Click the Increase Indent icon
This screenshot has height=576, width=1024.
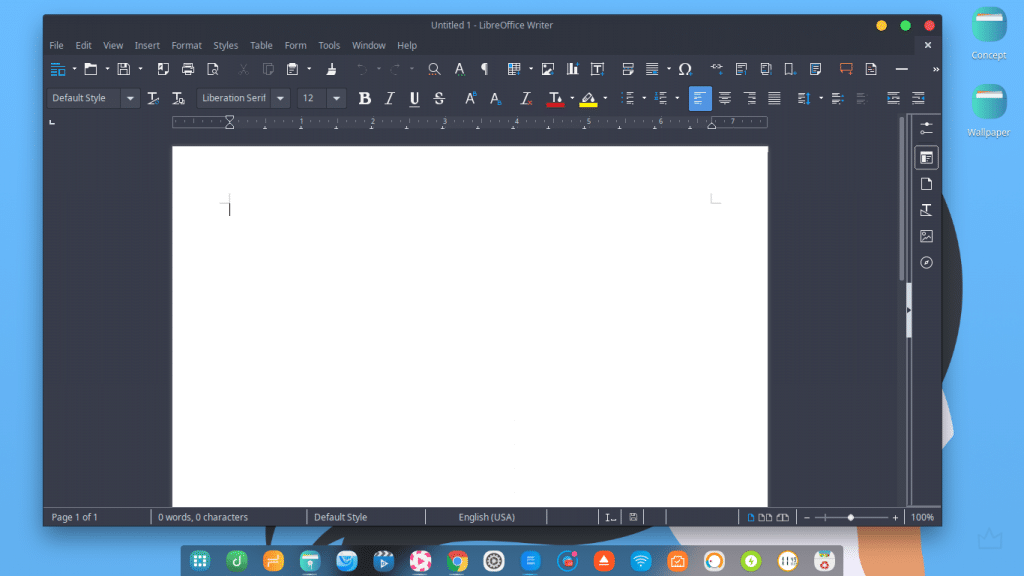coord(893,99)
